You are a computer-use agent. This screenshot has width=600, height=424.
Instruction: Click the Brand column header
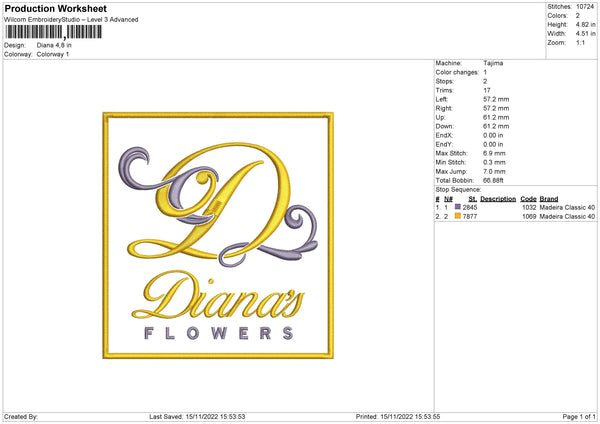pyautogui.click(x=549, y=199)
